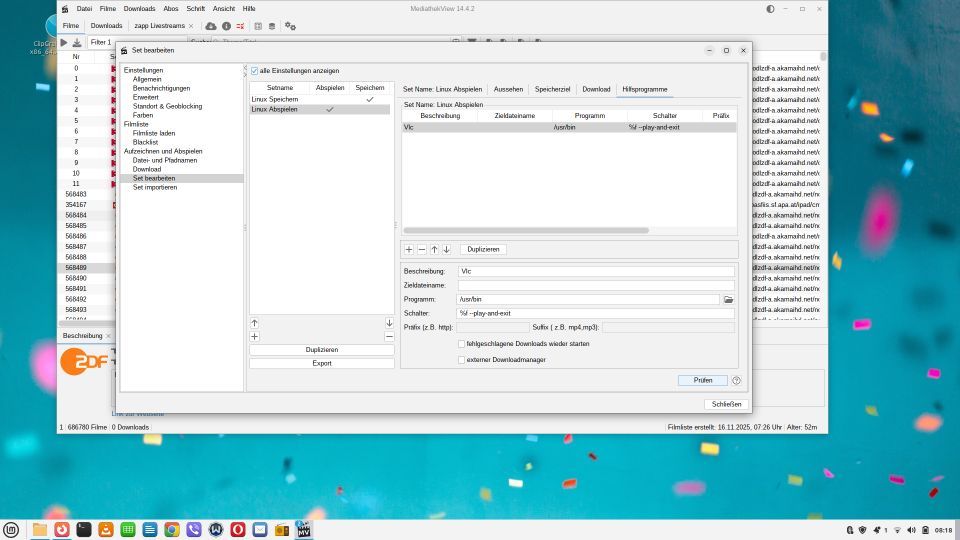Select 'Set importieren' in settings tree
This screenshot has height=540, width=960.
point(154,187)
